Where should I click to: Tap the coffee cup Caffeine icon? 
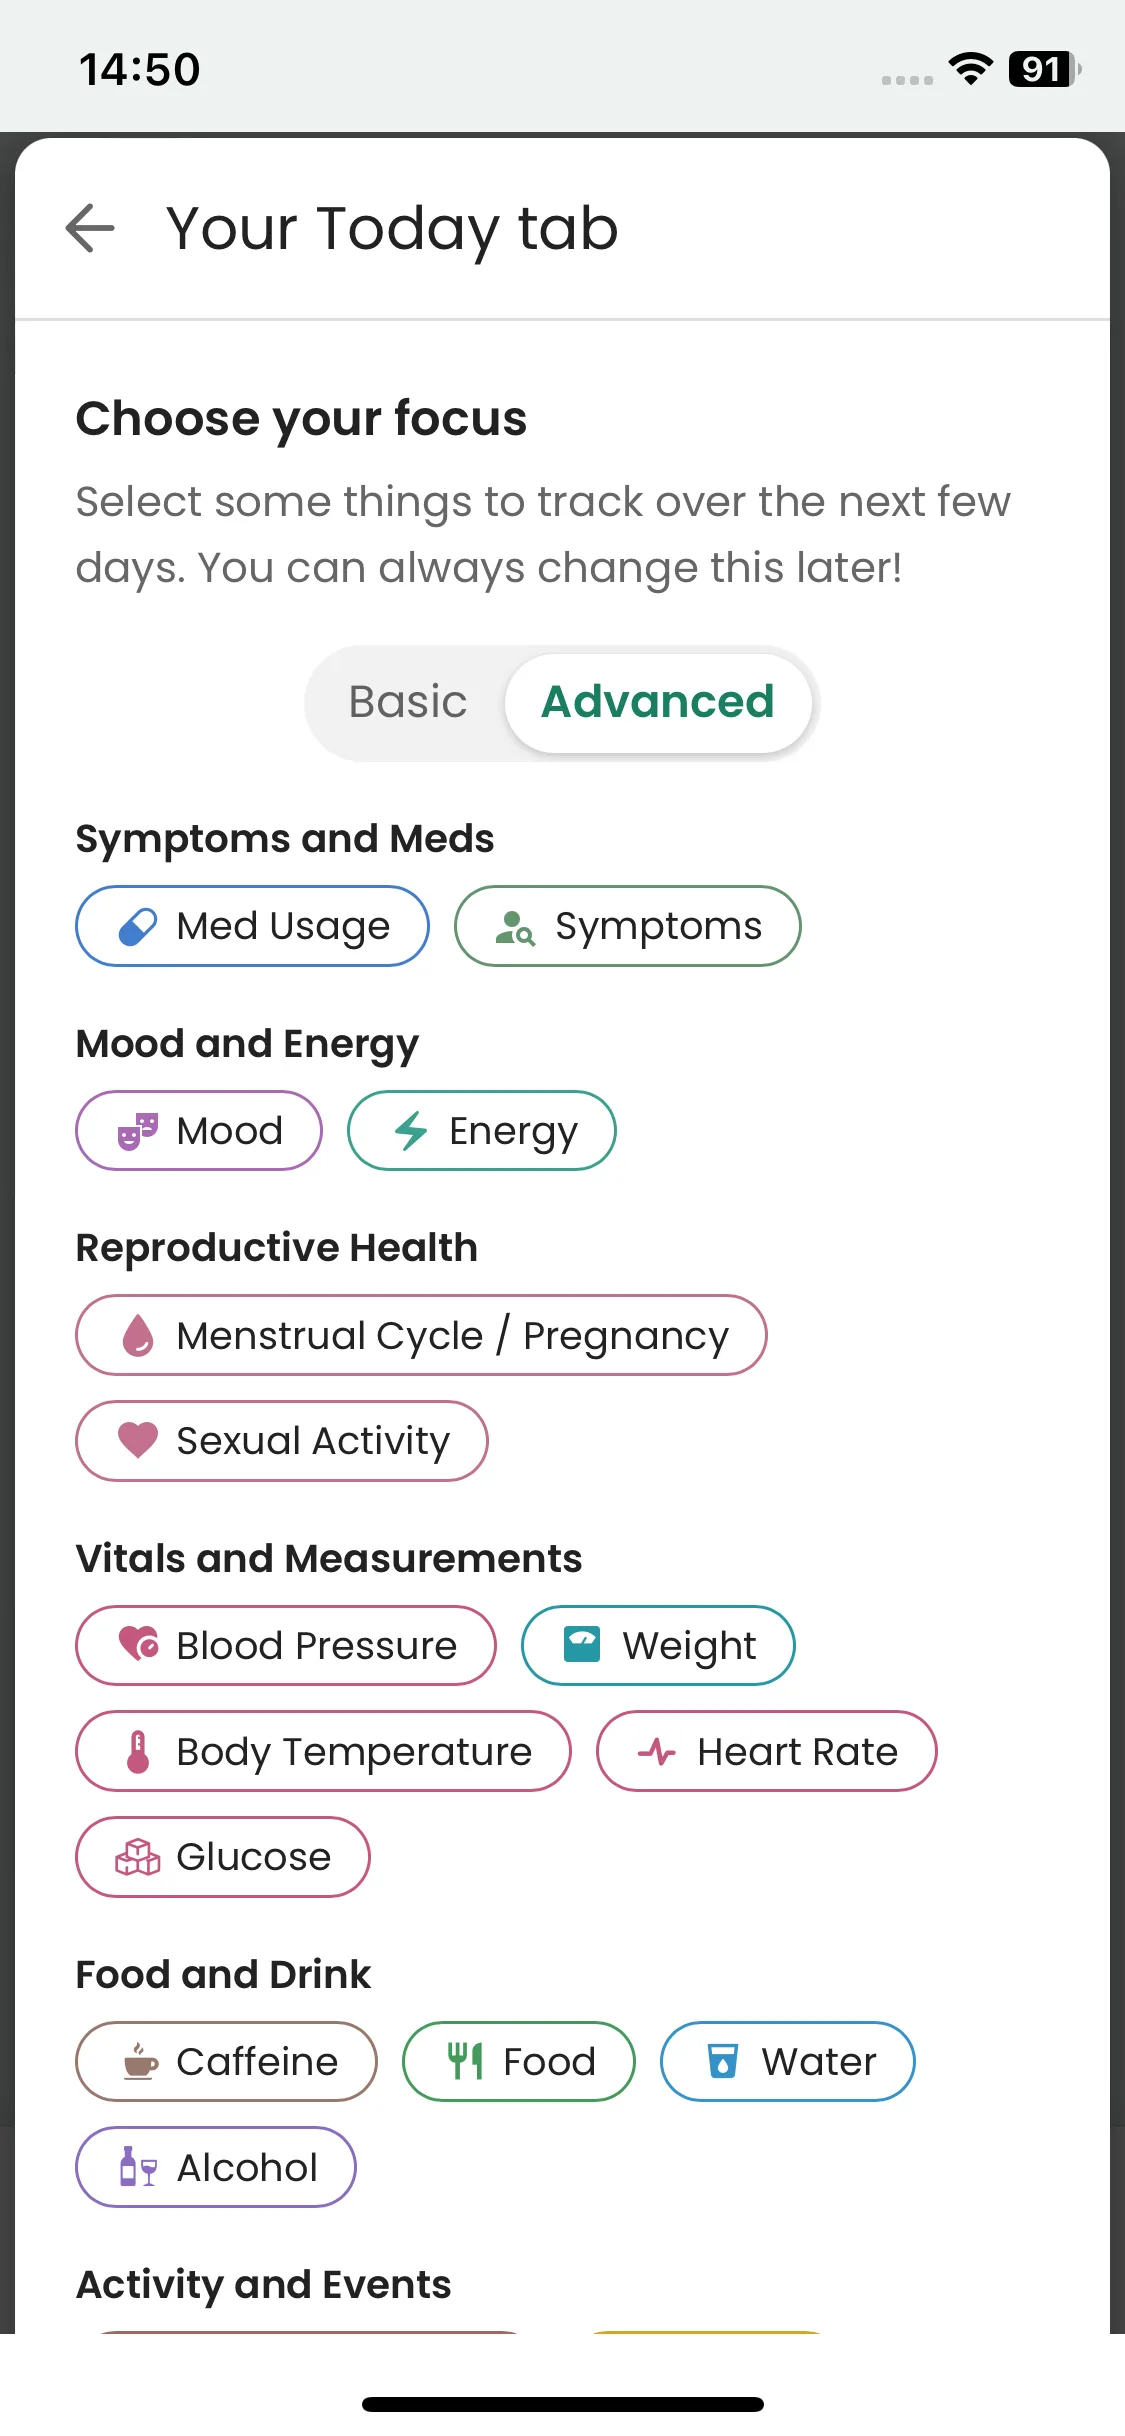140,2062
